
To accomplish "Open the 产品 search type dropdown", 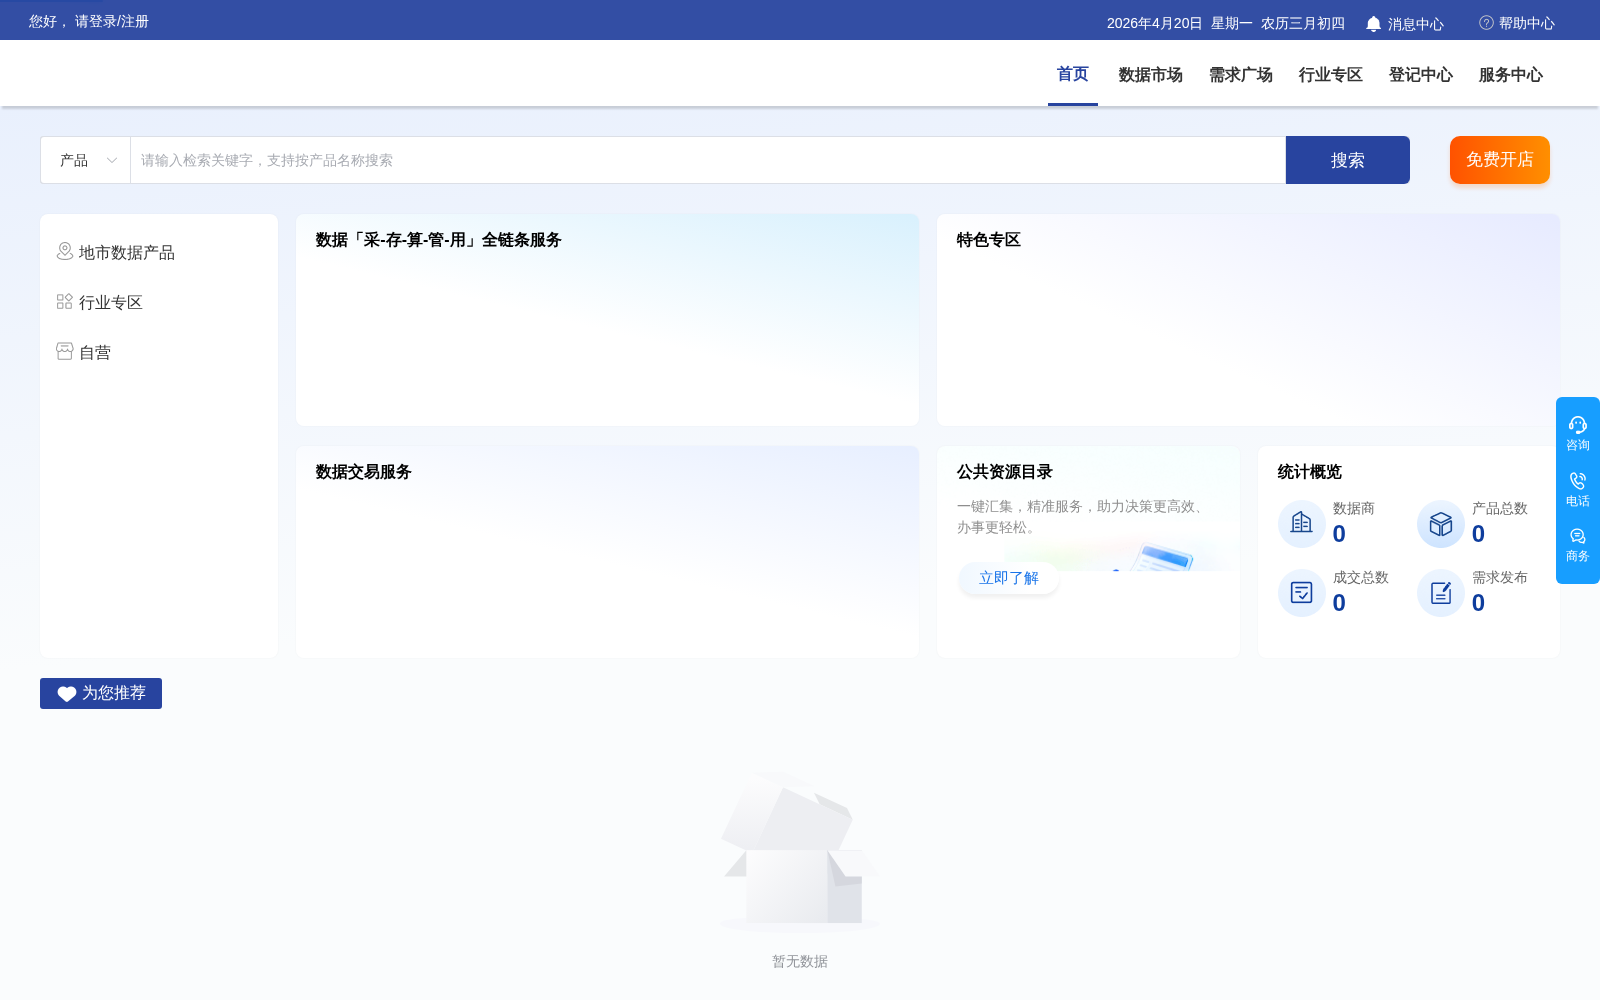I will click(x=86, y=160).
